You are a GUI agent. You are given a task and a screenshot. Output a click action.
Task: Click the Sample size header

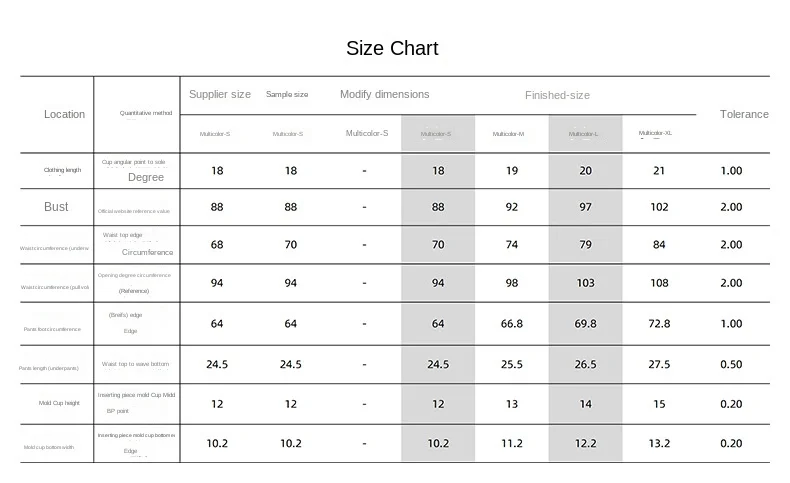287,94
